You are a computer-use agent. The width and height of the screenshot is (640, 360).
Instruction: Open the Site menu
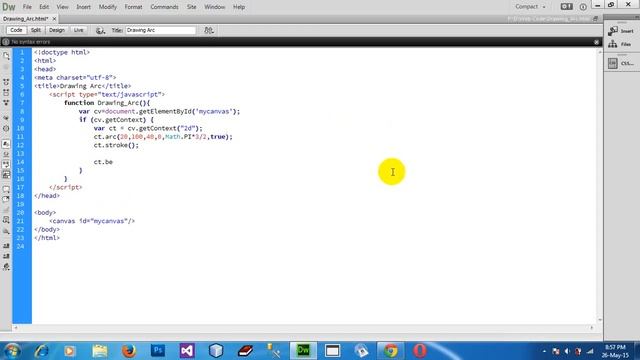[x=191, y=7]
